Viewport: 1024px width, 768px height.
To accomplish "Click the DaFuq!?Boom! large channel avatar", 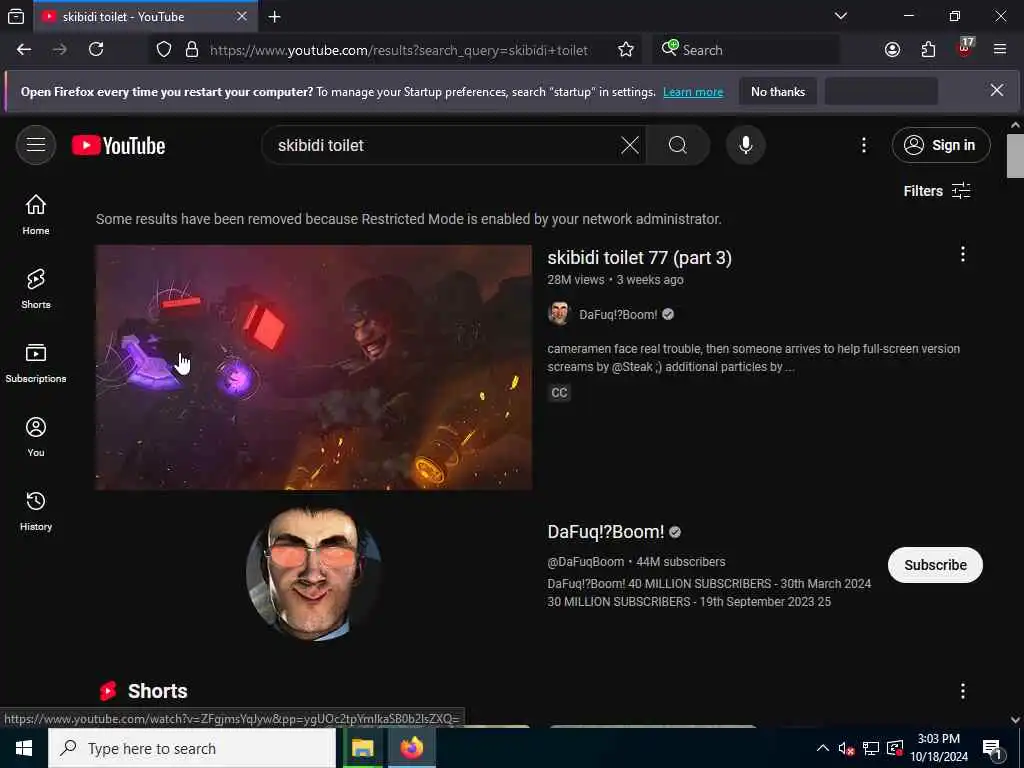I will point(313,573).
